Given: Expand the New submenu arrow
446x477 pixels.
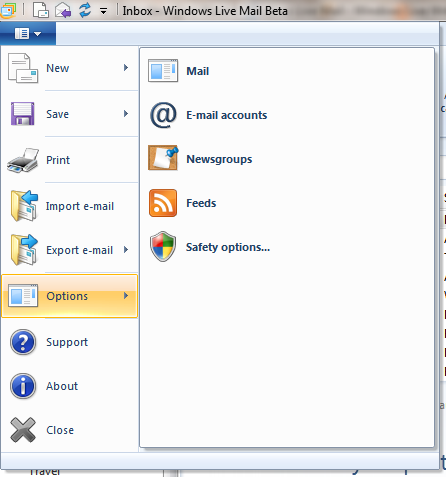Looking at the screenshot, I should [x=126, y=68].
